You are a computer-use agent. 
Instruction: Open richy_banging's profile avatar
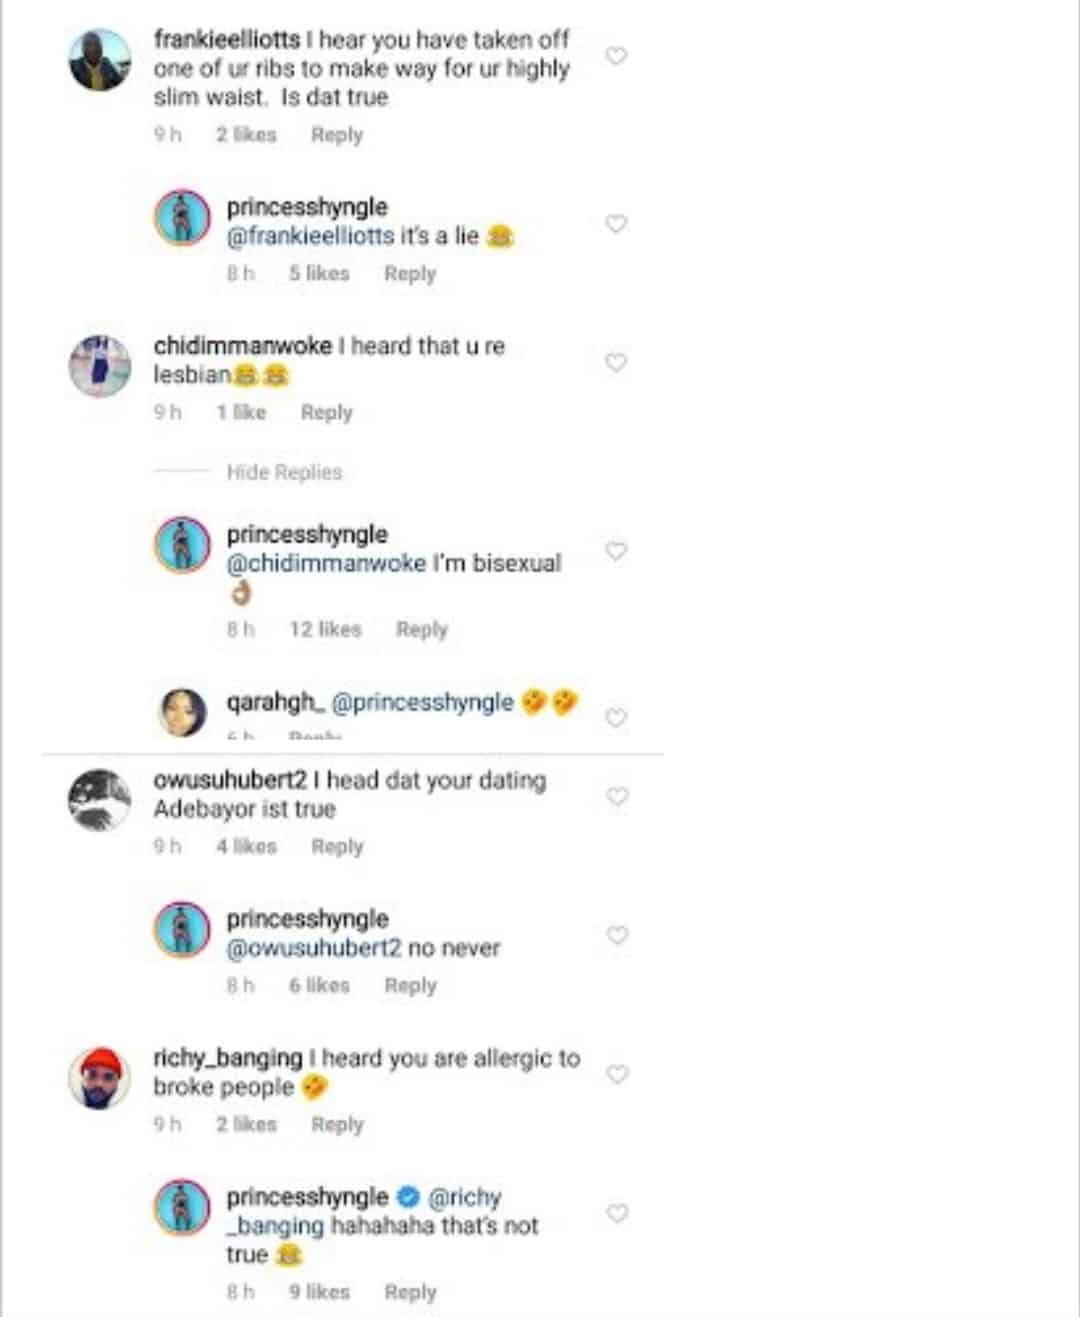click(100, 1079)
